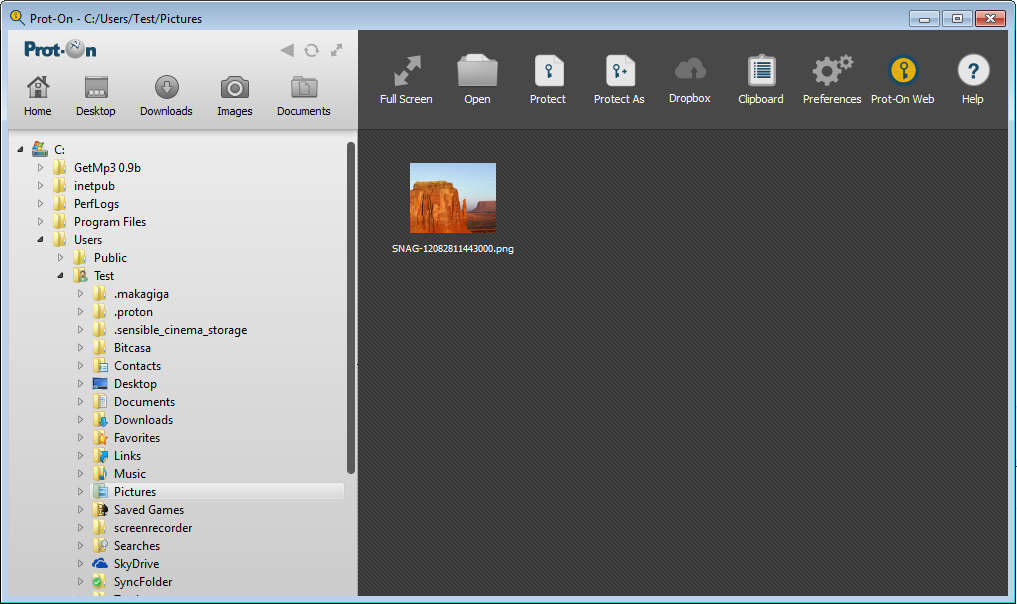Click the Full Screen toolbar icon
The width and height of the screenshot is (1017, 604).
pos(406,72)
